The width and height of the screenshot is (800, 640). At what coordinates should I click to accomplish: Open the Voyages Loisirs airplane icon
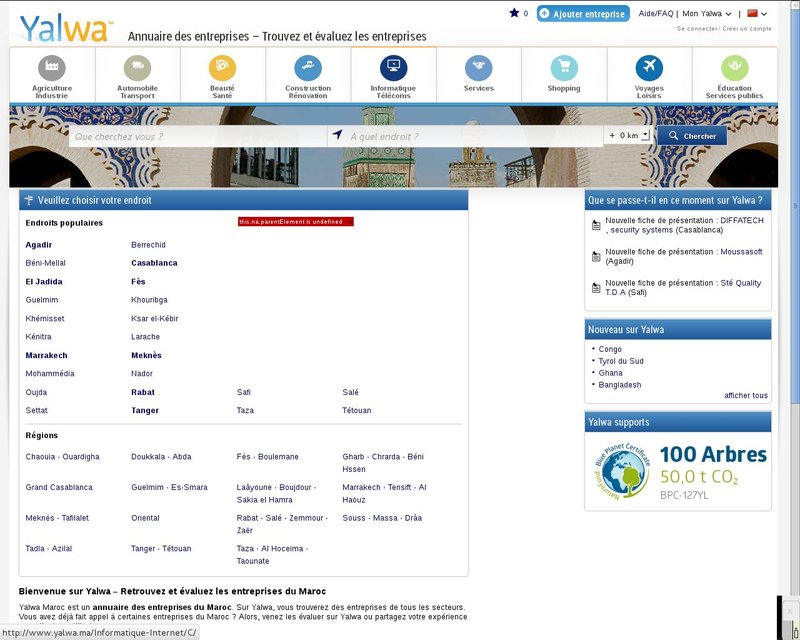click(649, 67)
